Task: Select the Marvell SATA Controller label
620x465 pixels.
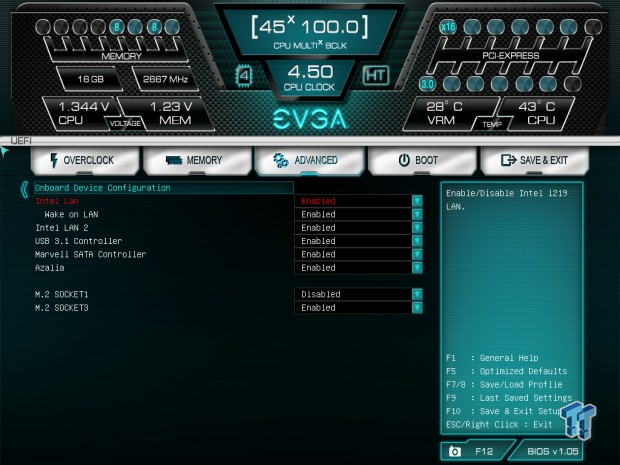Action: click(91, 254)
